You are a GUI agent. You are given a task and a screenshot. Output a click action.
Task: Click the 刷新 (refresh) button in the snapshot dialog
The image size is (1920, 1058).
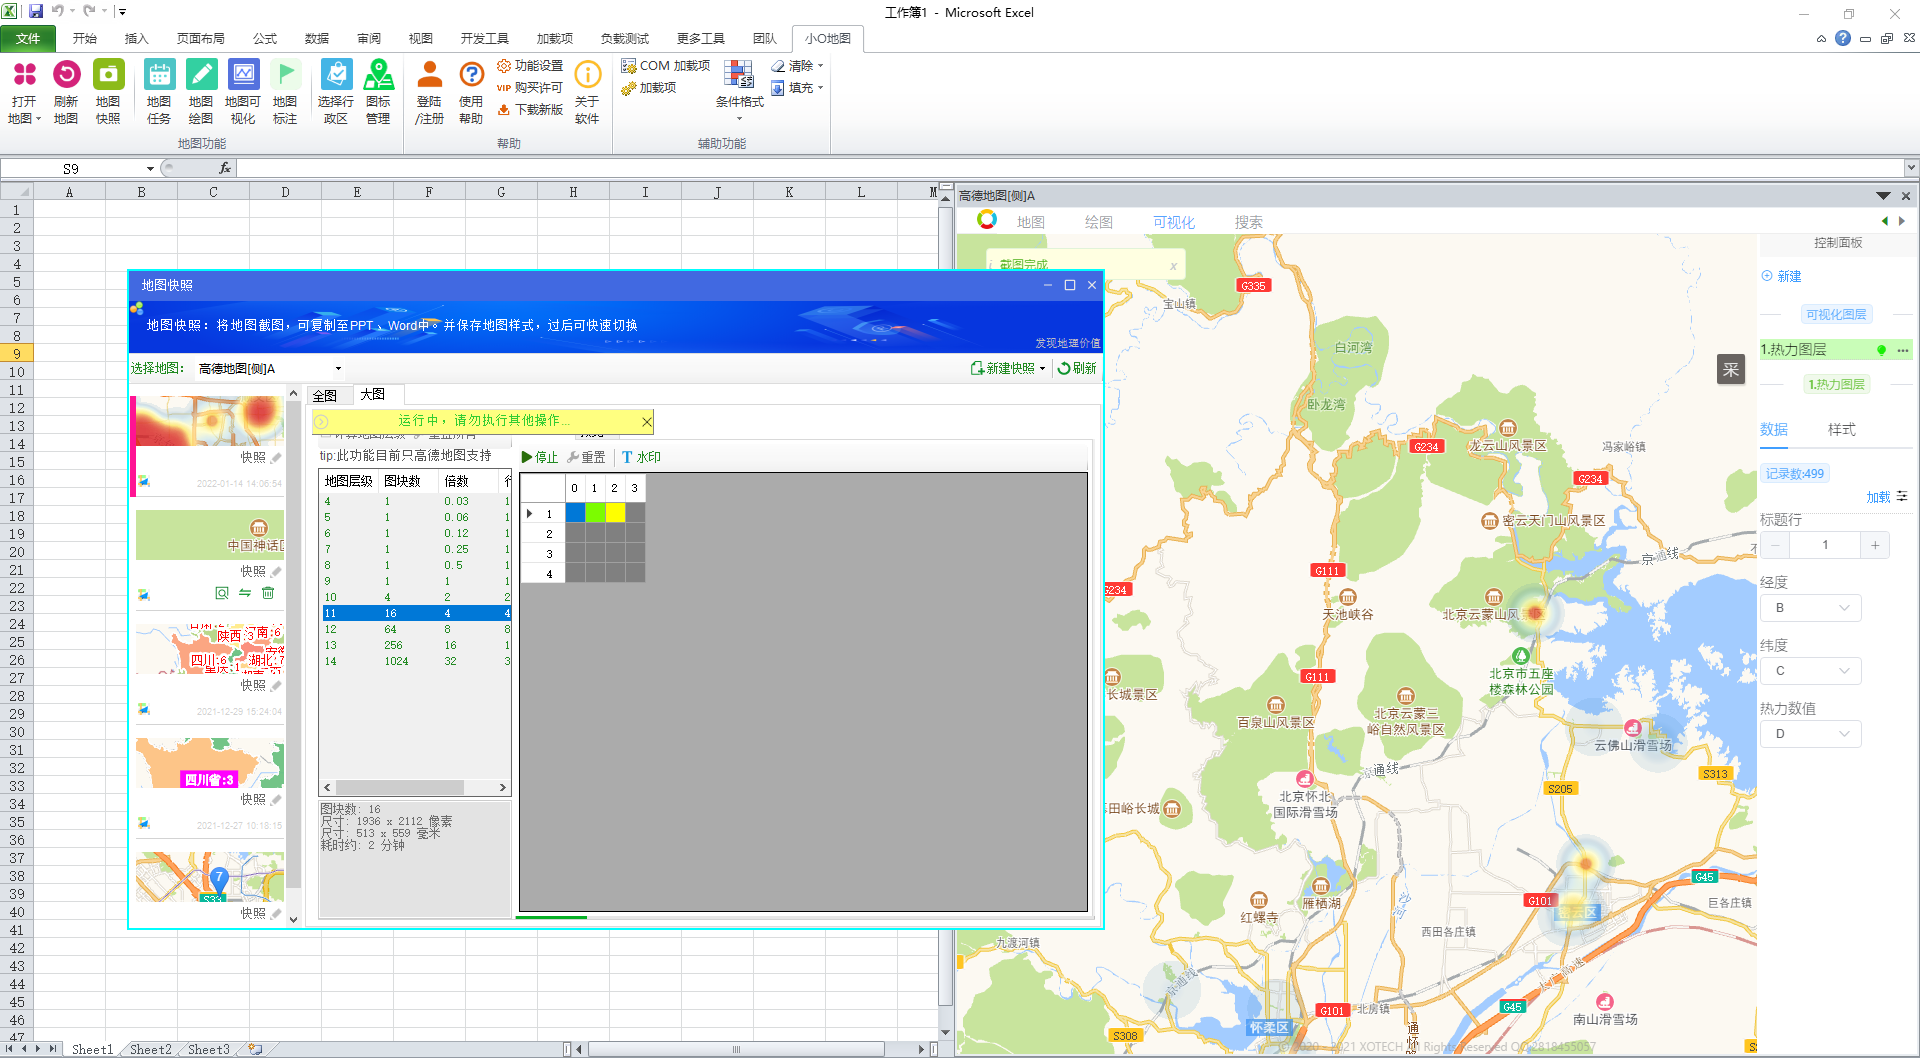[x=1077, y=369]
